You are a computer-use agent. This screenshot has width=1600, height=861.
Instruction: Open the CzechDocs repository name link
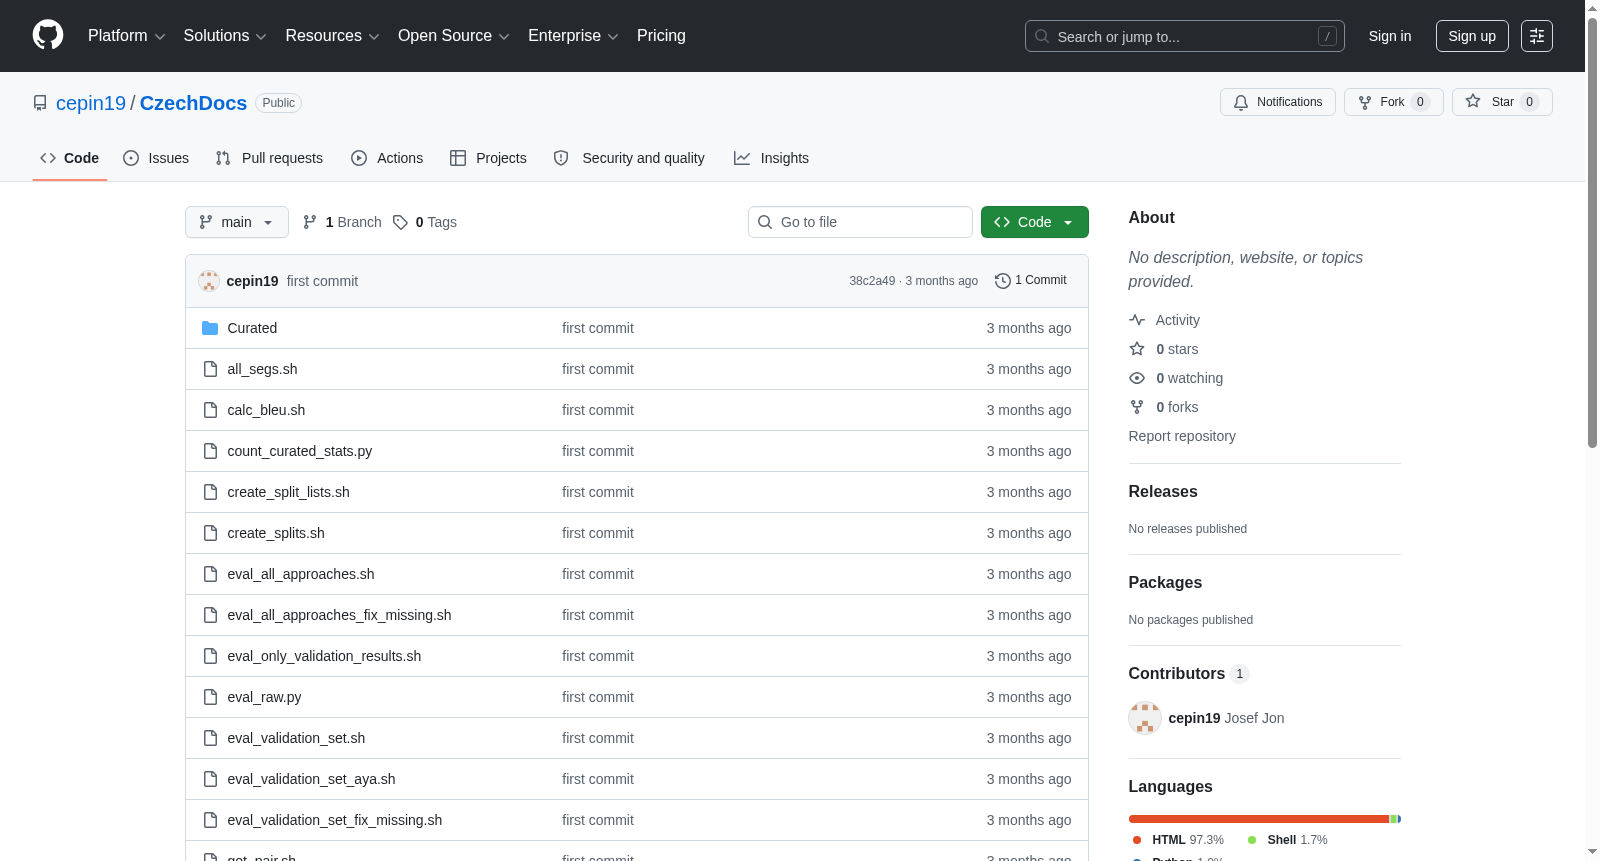click(x=193, y=103)
